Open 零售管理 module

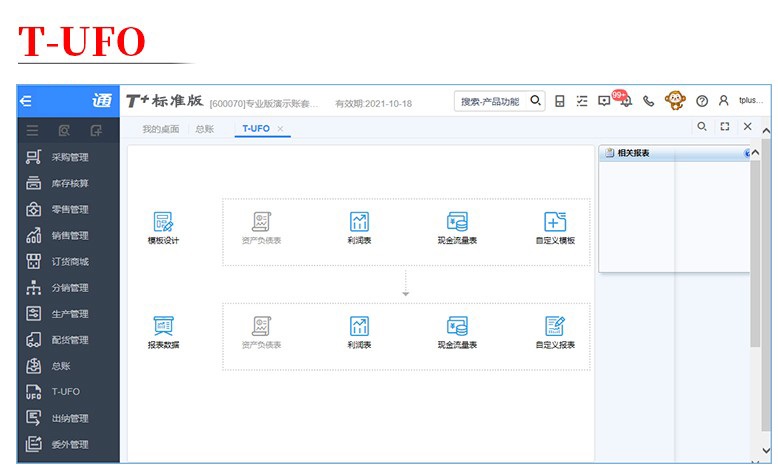click(68, 209)
